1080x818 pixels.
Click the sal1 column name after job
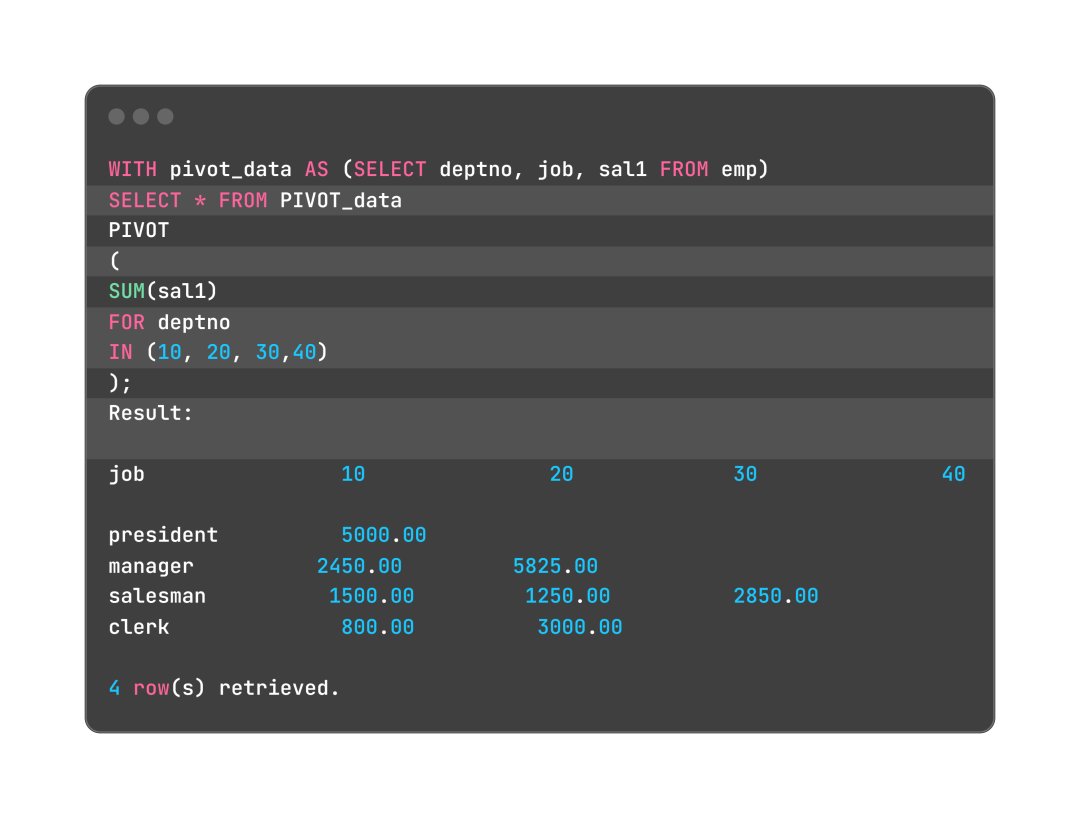pyautogui.click(x=623, y=169)
